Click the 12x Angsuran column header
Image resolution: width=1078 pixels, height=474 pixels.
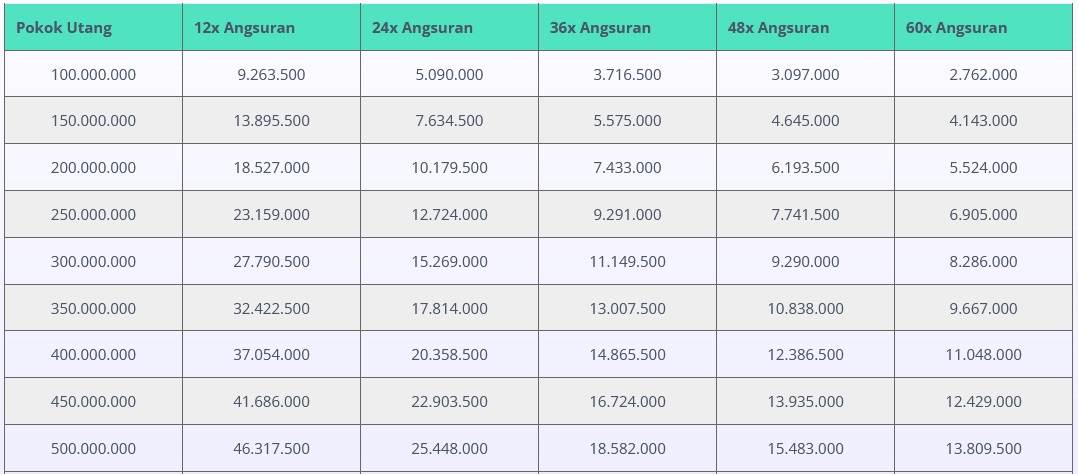(x=245, y=28)
